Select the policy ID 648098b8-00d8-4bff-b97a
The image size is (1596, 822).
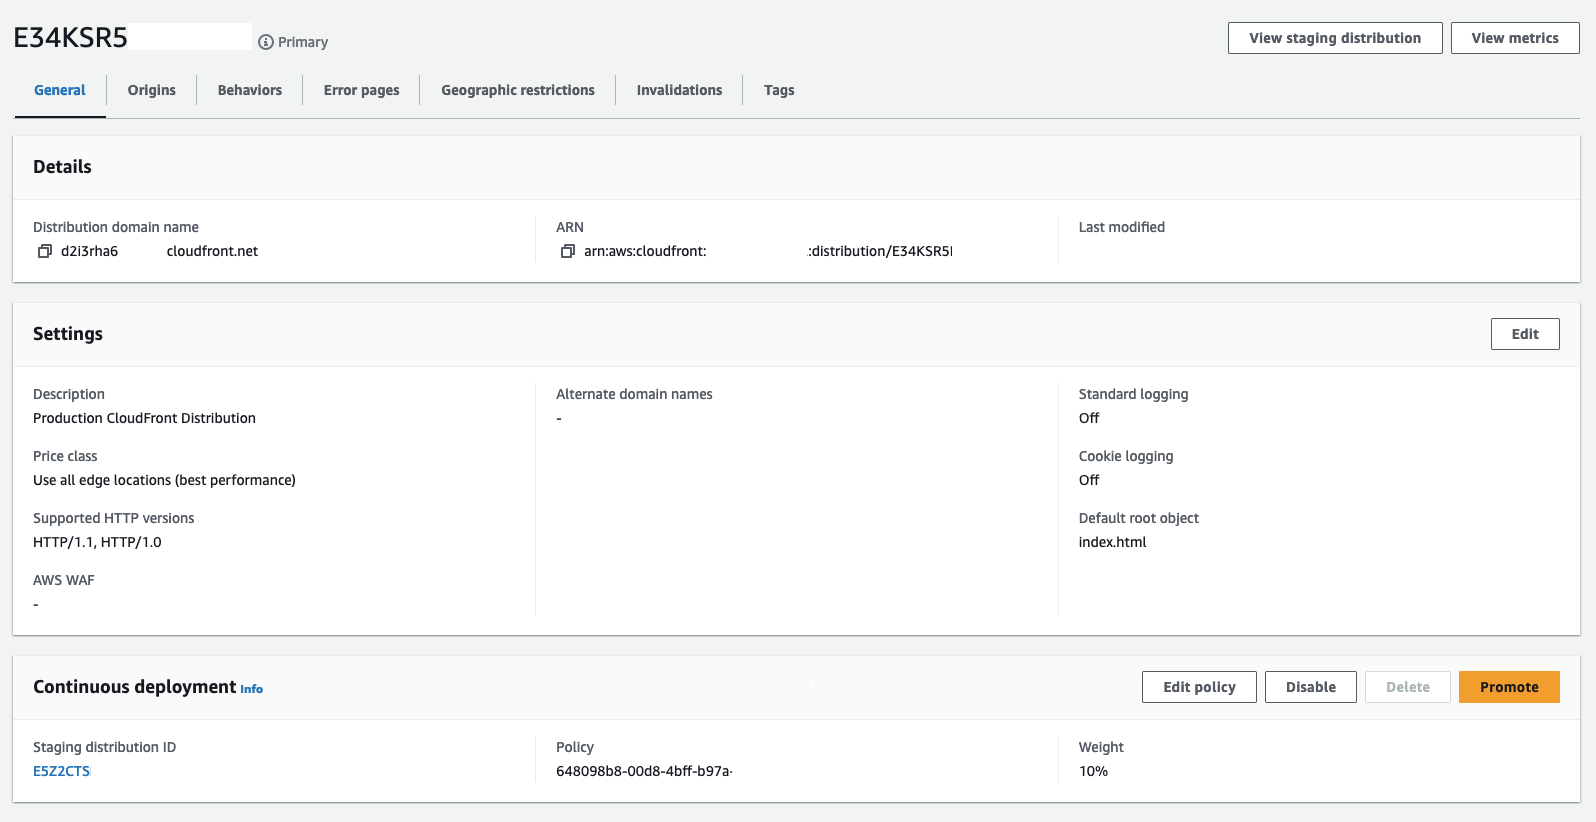coord(644,771)
